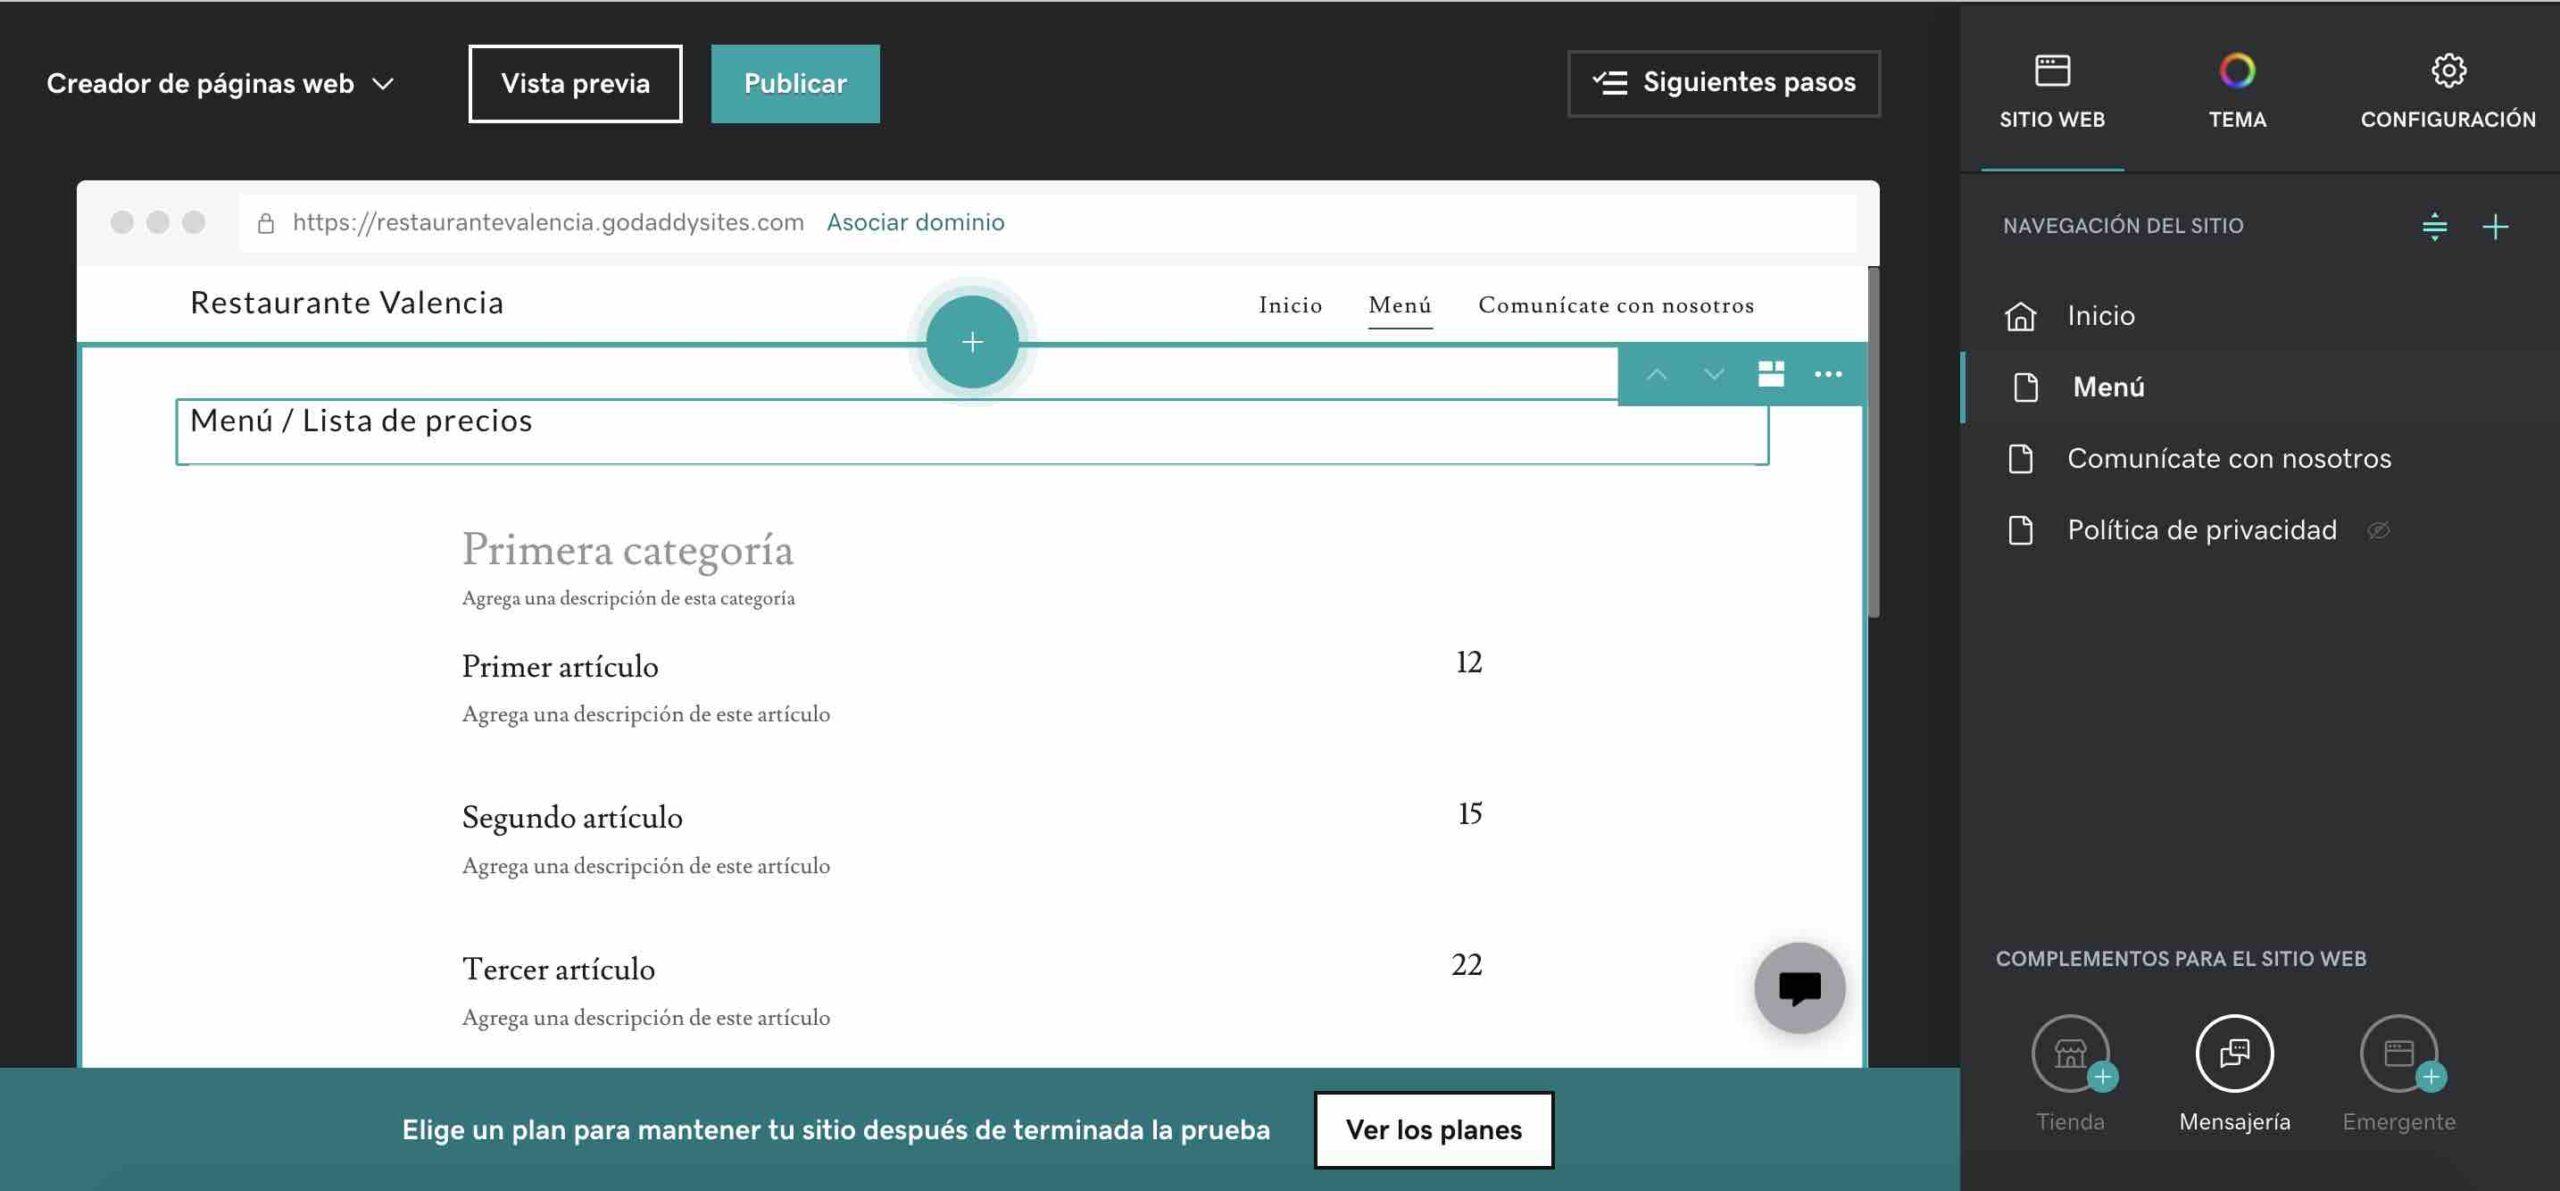Switch to the Tema color wheel panel
This screenshot has width=2560, height=1191.
point(2237,90)
